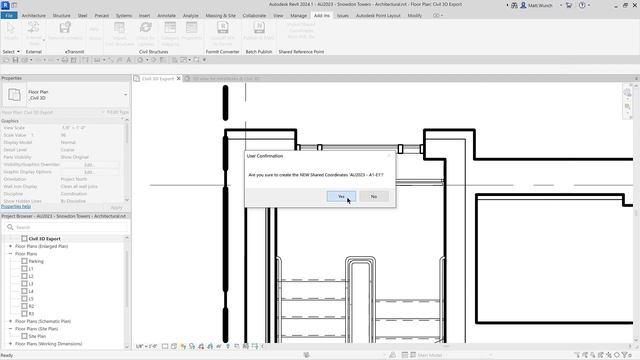Select the R2 floor plan
This screenshot has height=360, width=640.
(x=31, y=306)
